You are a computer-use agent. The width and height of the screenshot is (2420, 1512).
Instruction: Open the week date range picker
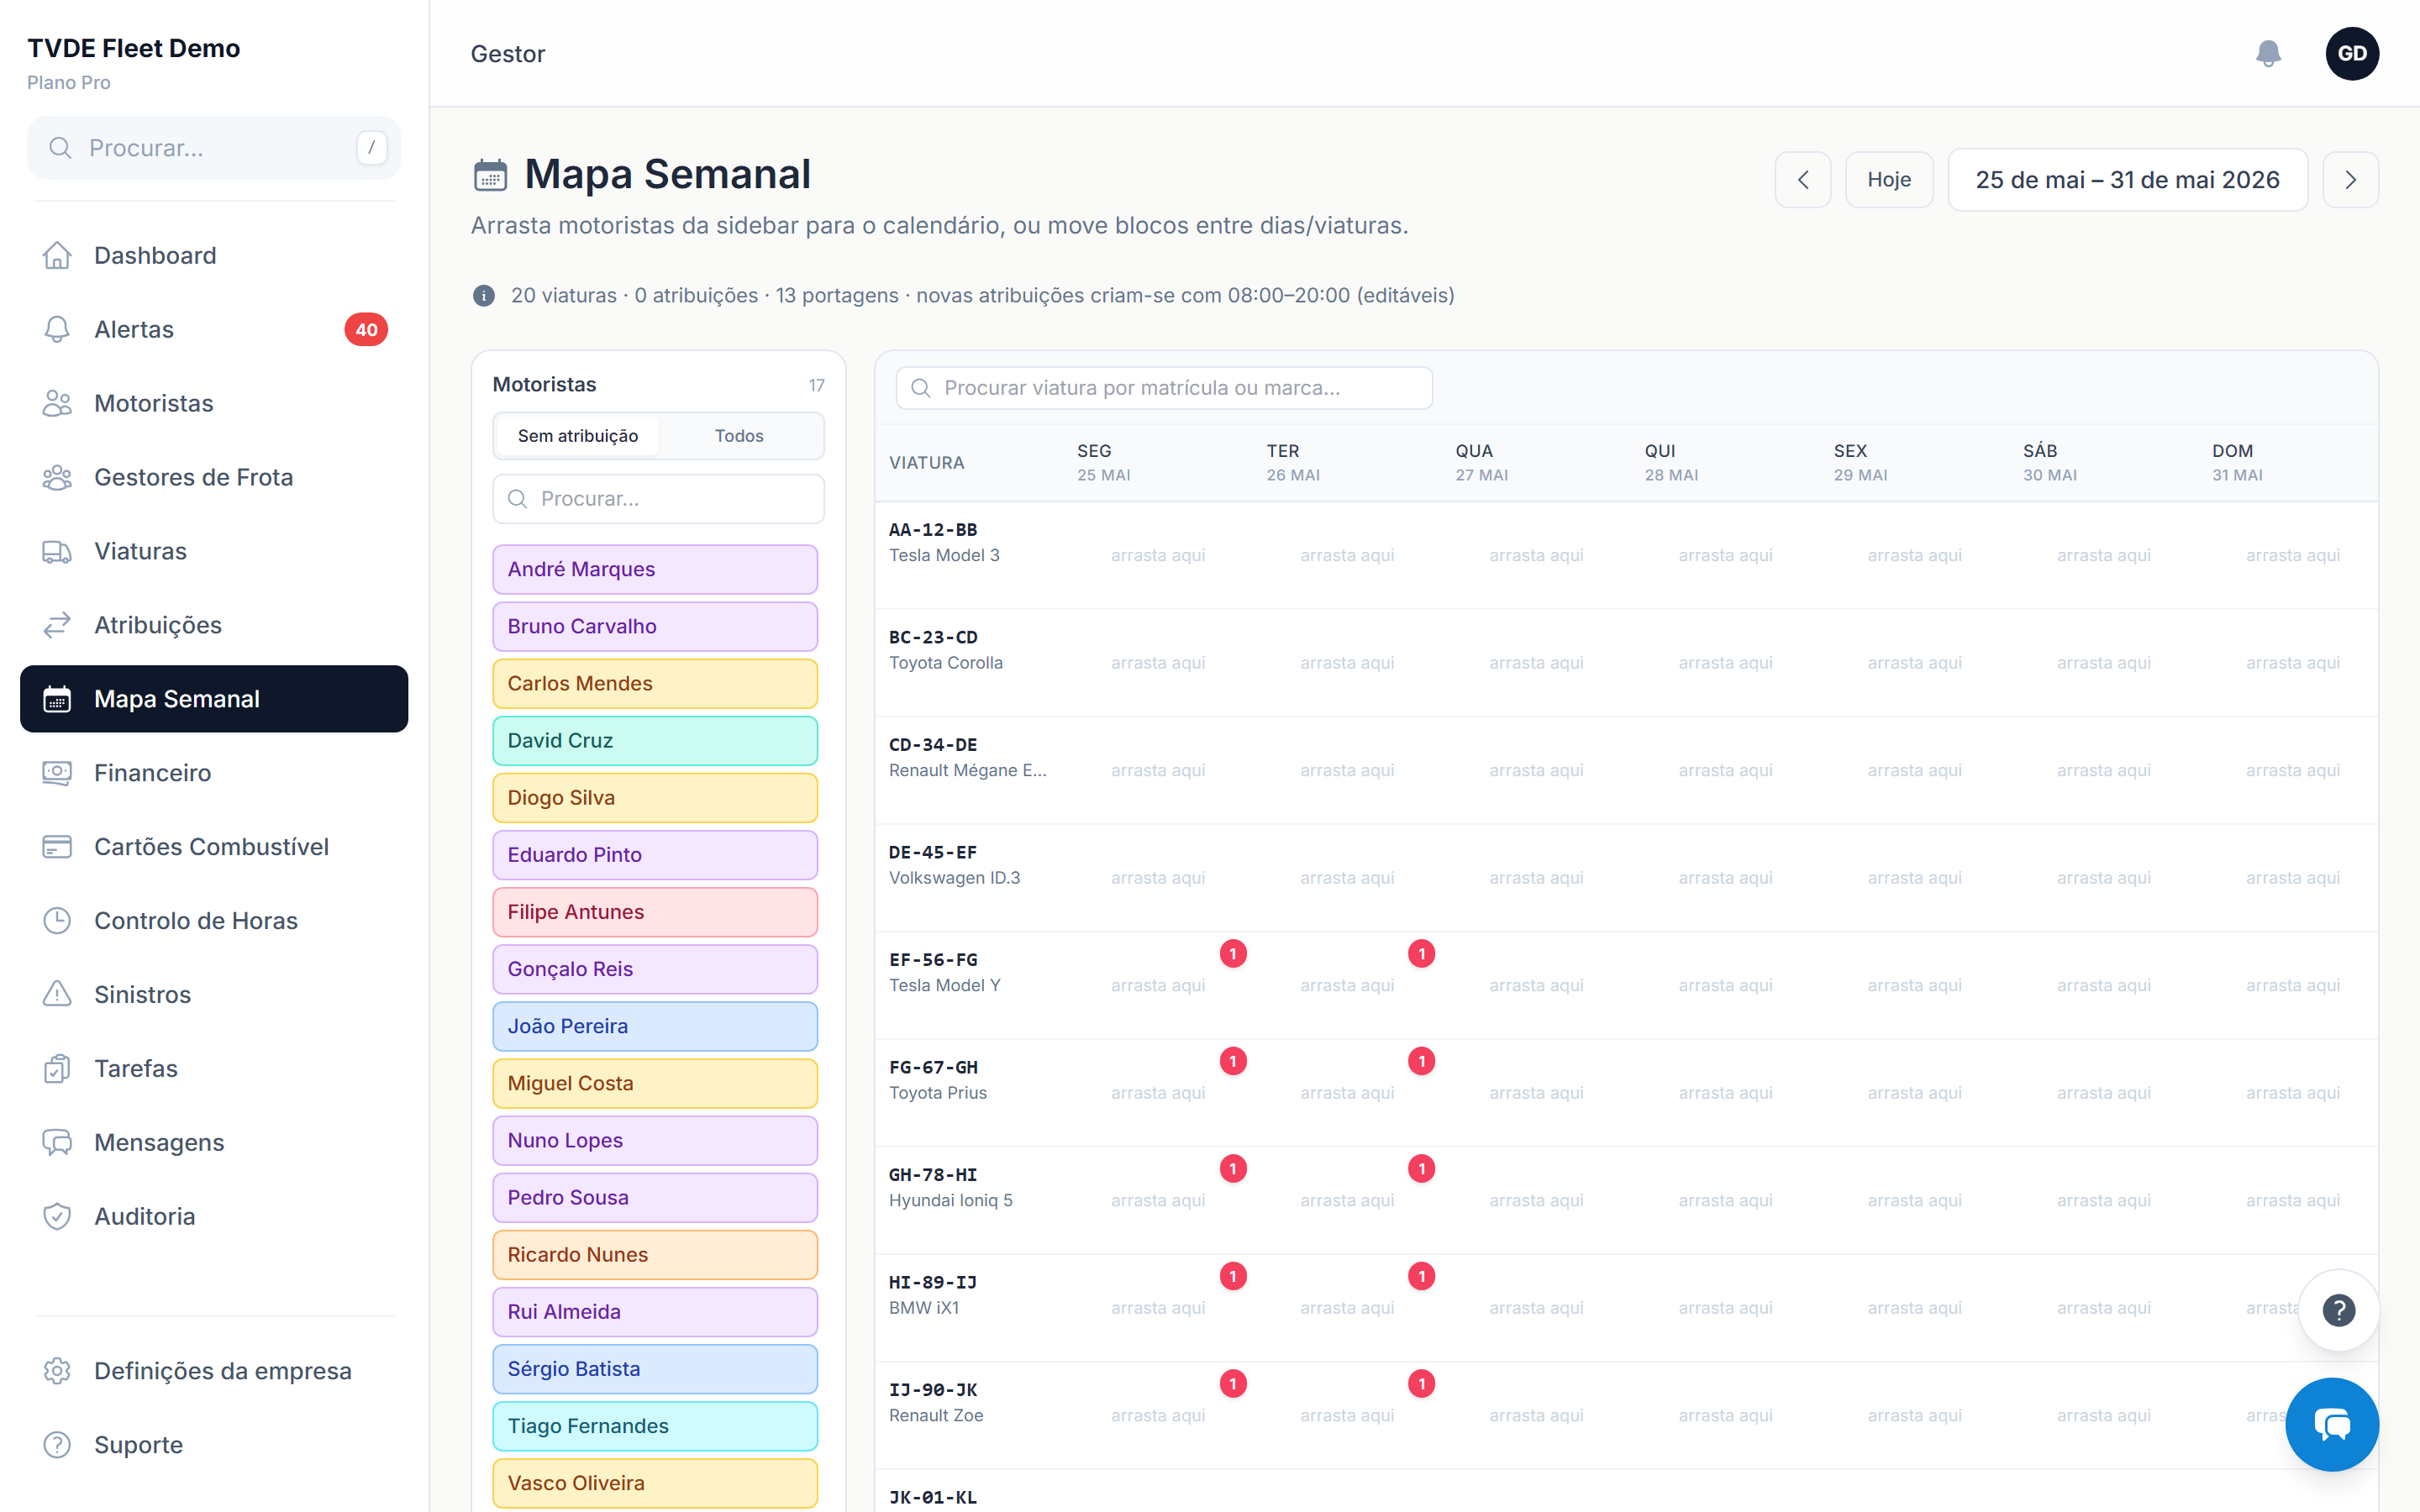(2127, 180)
